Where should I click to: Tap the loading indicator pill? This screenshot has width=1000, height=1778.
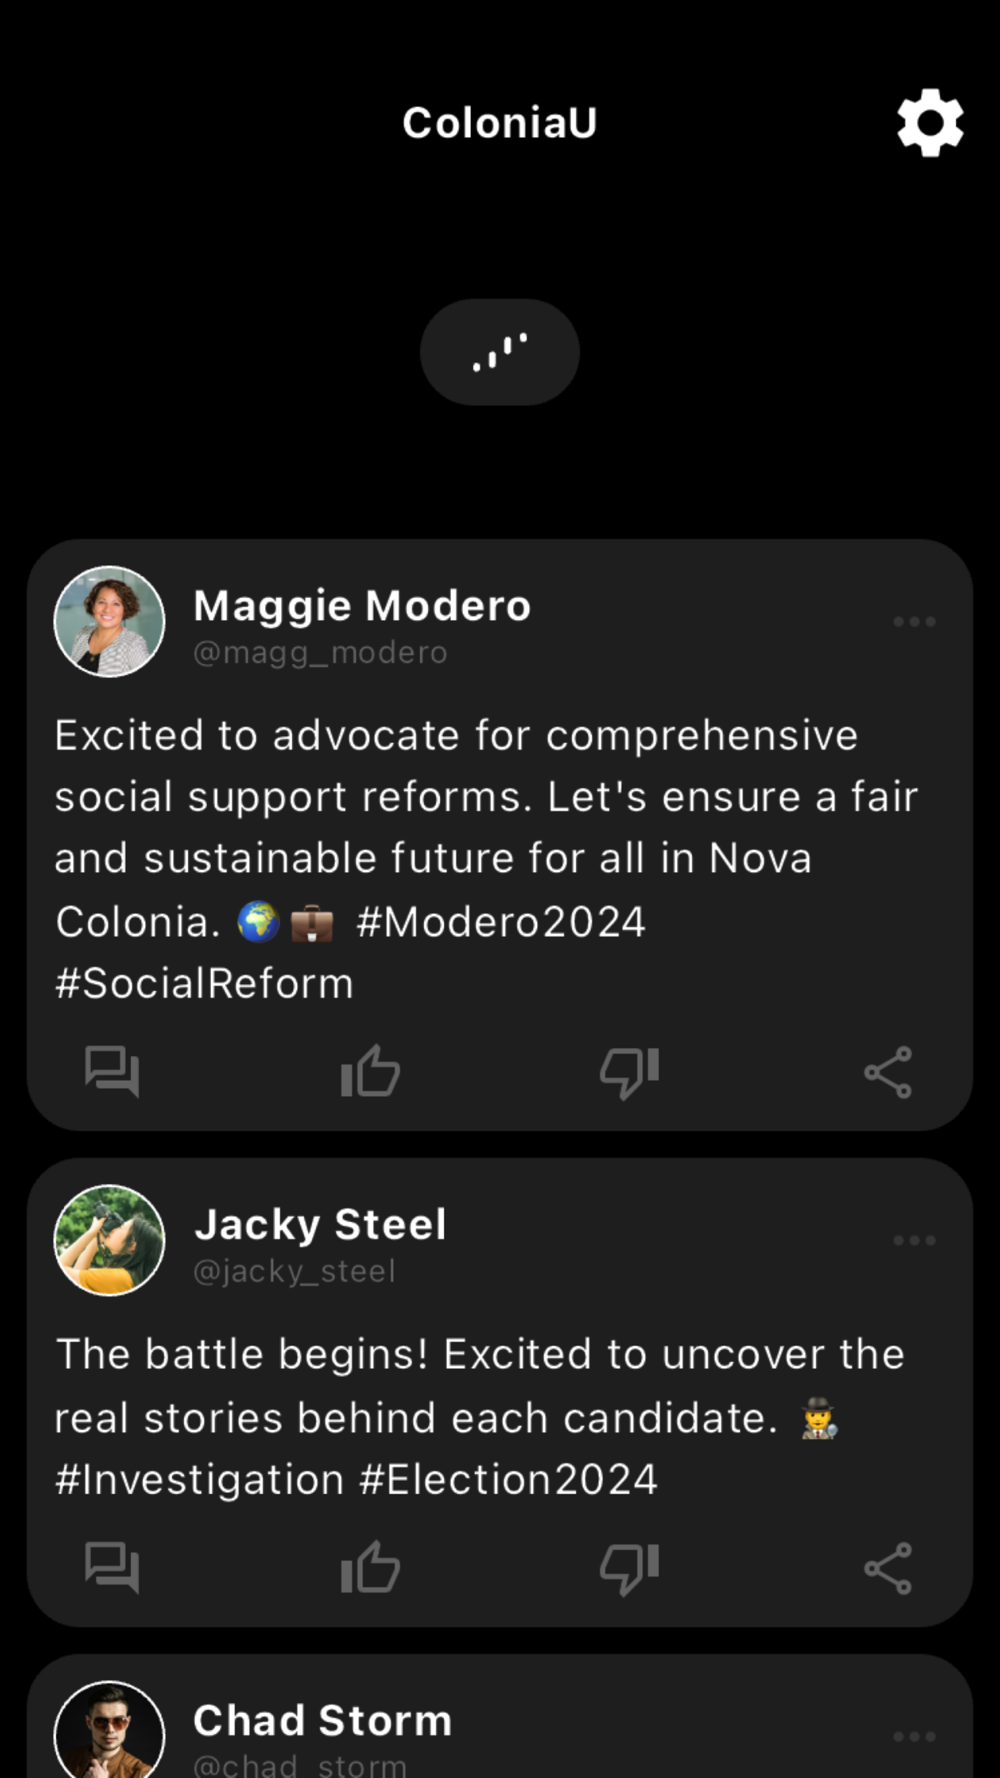500,352
